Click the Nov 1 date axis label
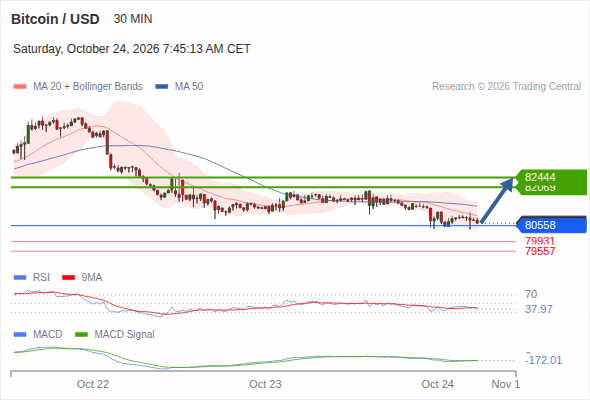Image resolution: width=590 pixels, height=400 pixels. pos(506,384)
